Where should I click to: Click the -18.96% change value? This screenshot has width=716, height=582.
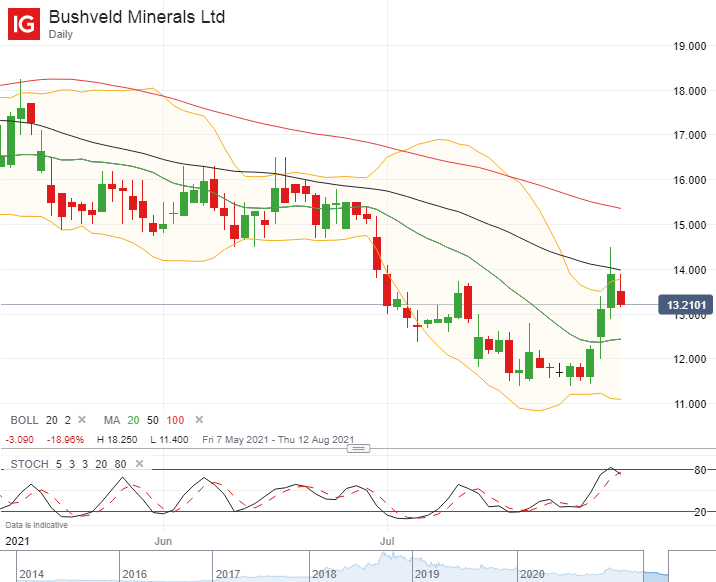[x=65, y=440]
